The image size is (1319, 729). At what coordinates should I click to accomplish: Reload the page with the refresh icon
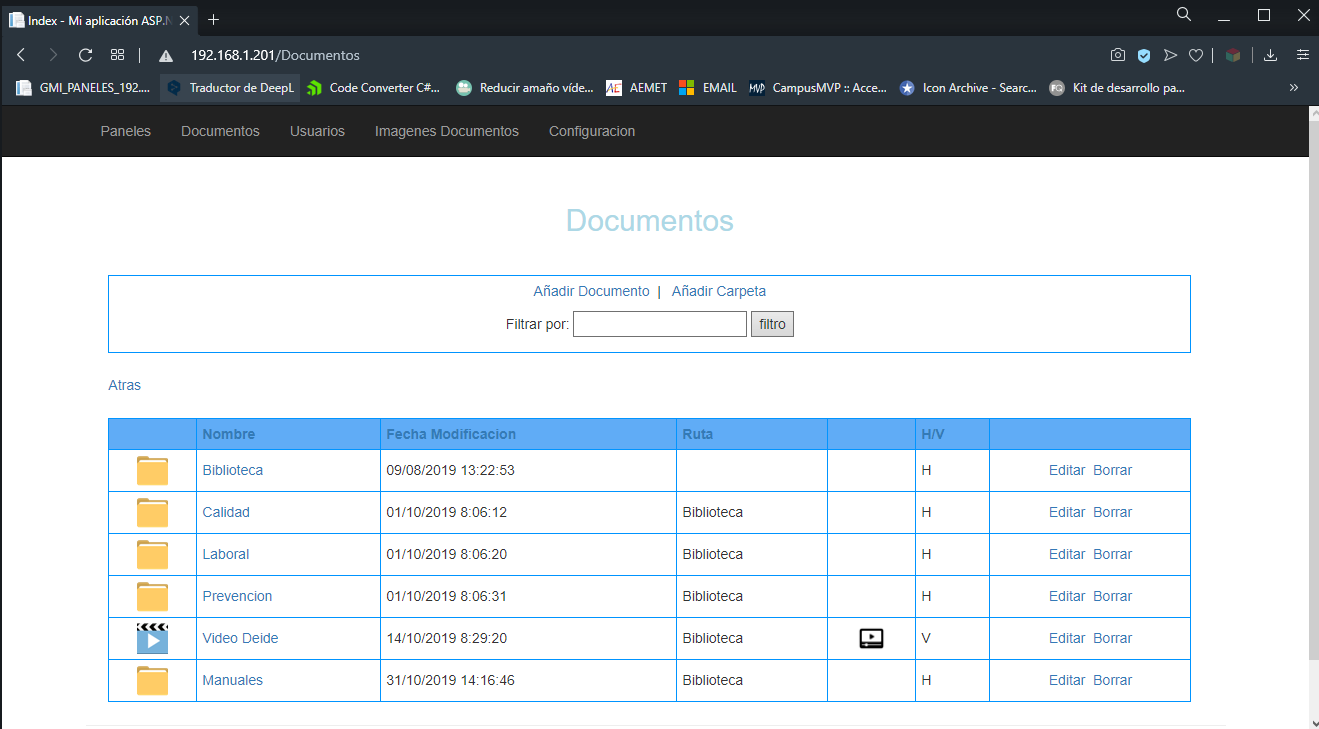coord(86,55)
